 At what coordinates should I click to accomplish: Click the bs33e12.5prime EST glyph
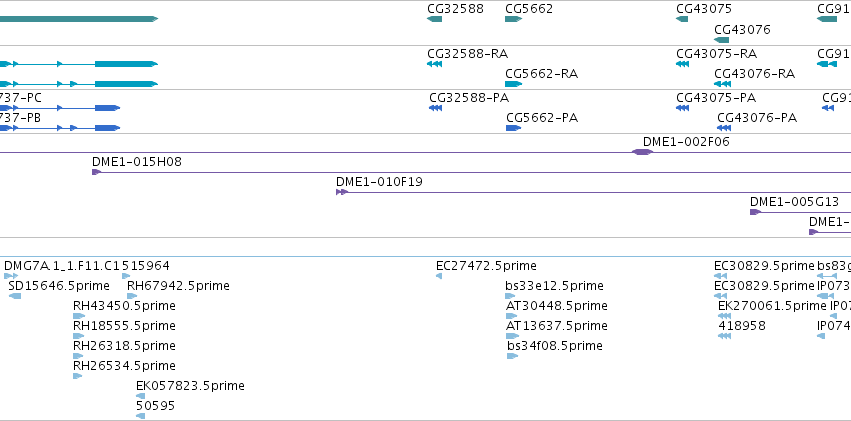510,296
